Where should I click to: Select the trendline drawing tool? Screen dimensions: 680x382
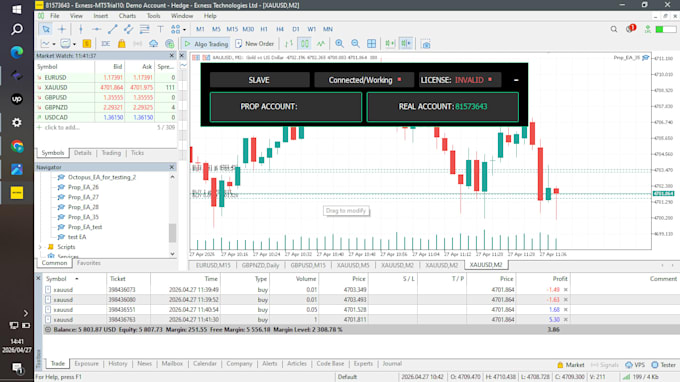pyautogui.click(x=112, y=29)
